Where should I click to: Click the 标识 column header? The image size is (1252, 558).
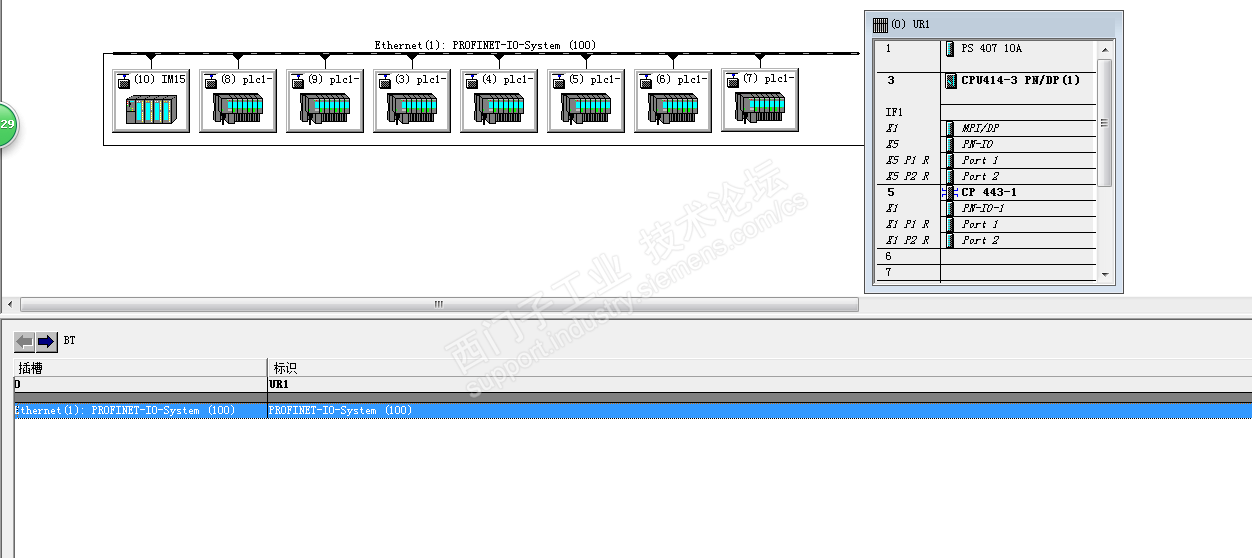(759, 368)
